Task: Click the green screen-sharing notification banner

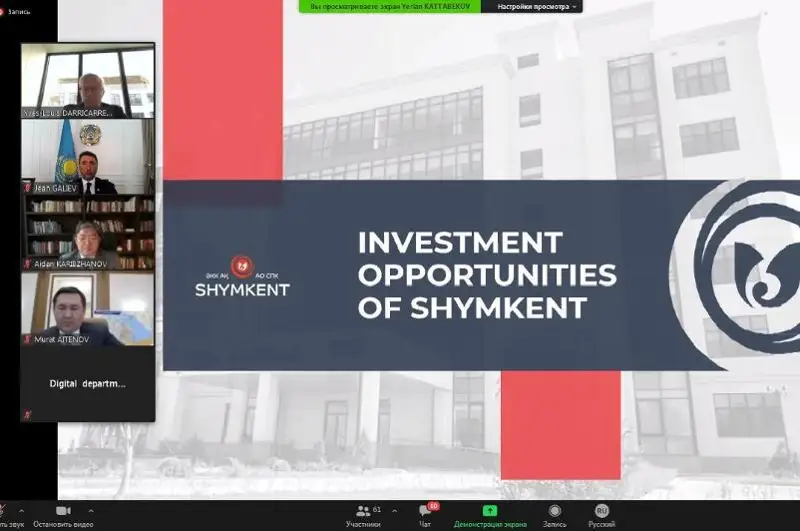Action: (390, 7)
